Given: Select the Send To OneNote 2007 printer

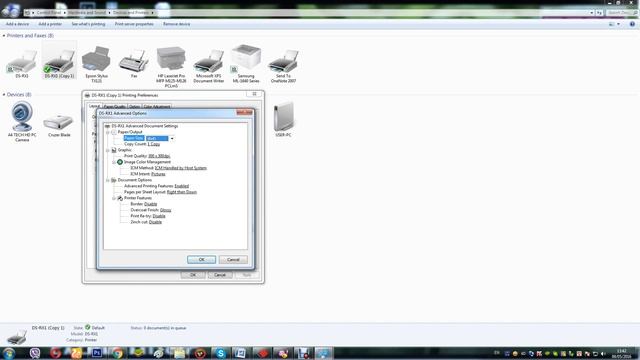Looking at the screenshot, I should pyautogui.click(x=283, y=65).
